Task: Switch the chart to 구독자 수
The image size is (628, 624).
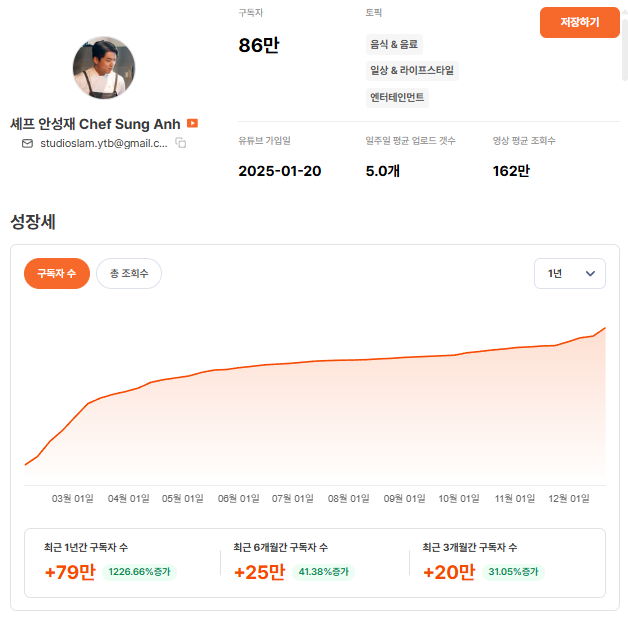Action: [x=57, y=273]
